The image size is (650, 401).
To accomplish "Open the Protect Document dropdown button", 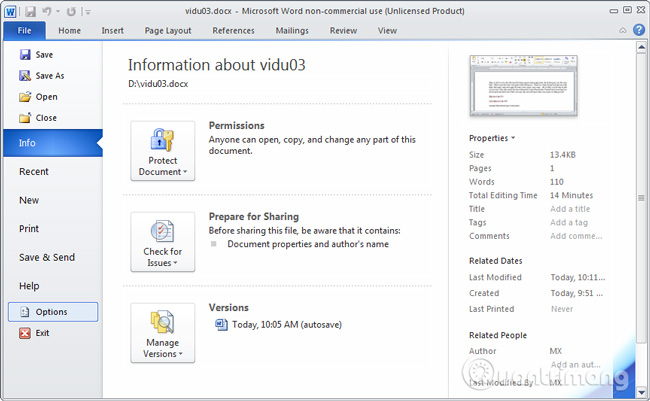I will coord(162,151).
